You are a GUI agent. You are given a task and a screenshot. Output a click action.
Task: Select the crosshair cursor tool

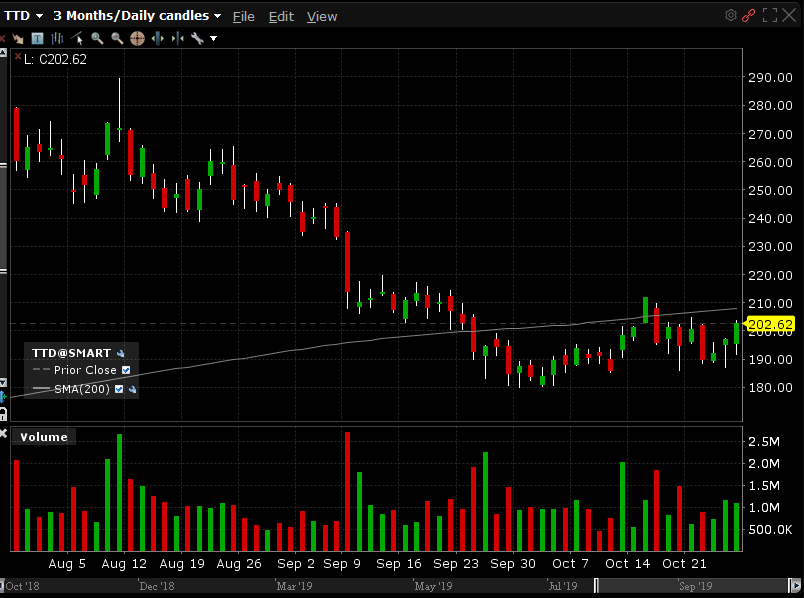[x=137, y=39]
